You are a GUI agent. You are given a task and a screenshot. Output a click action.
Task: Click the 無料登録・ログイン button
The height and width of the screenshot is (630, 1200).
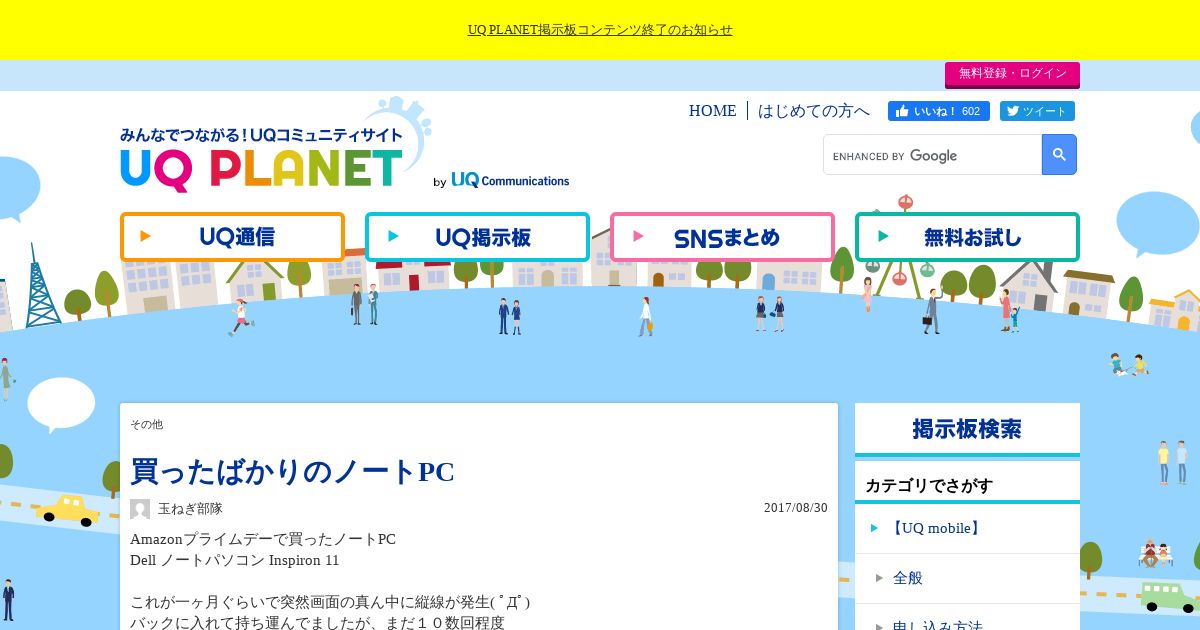(x=1012, y=74)
